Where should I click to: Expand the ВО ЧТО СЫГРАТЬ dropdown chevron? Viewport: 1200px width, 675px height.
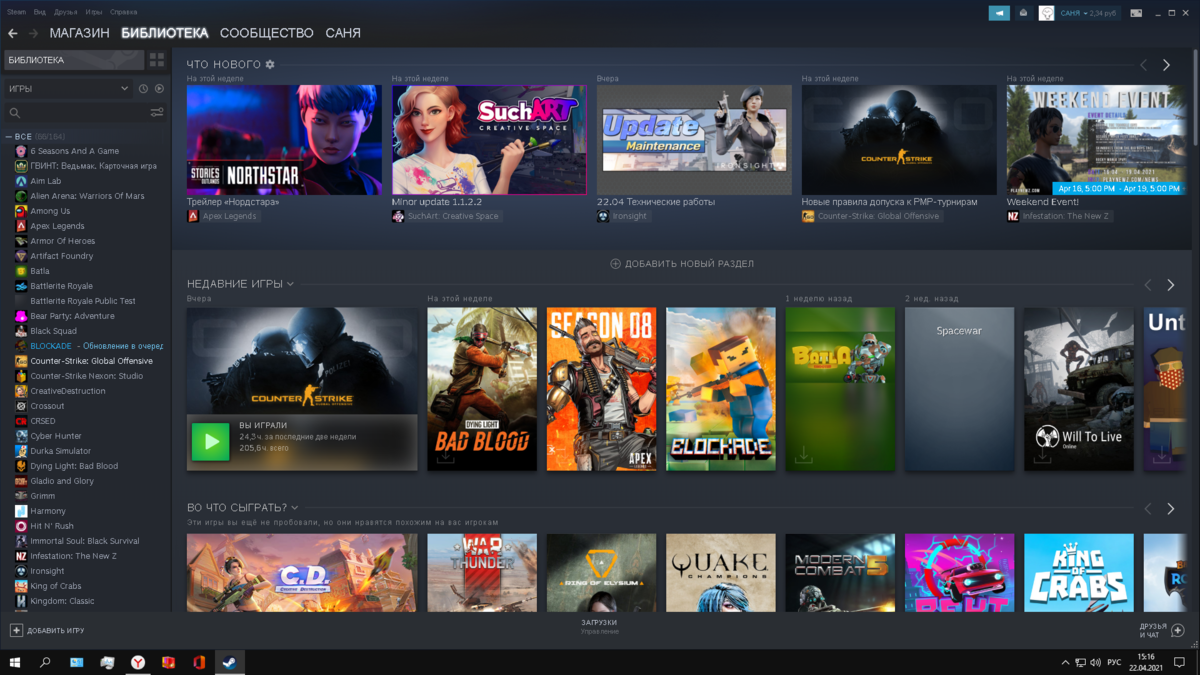294,508
